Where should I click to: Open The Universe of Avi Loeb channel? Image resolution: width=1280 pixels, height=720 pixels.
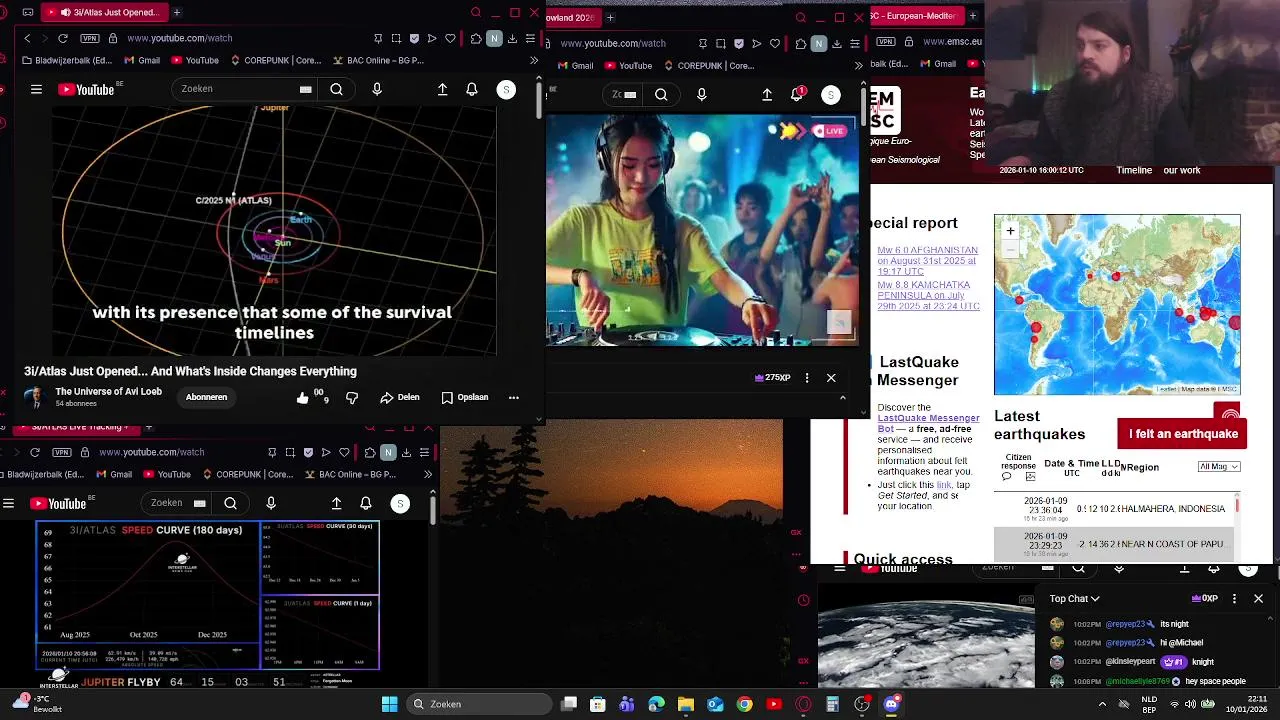[108, 391]
